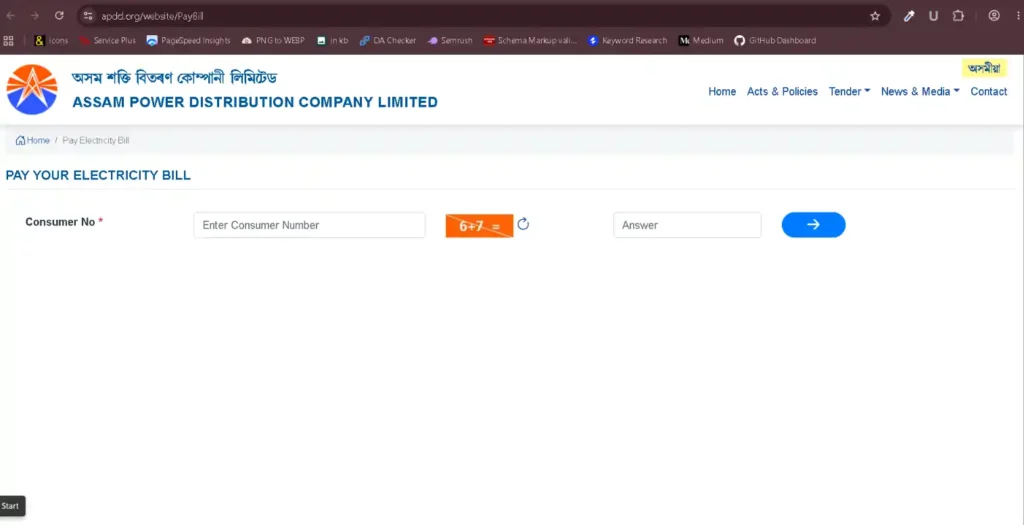
Task: Open site info icon in address bar
Action: [88, 16]
